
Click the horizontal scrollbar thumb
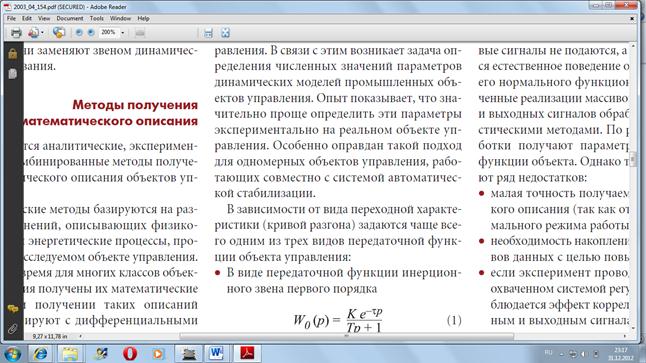(347, 337)
